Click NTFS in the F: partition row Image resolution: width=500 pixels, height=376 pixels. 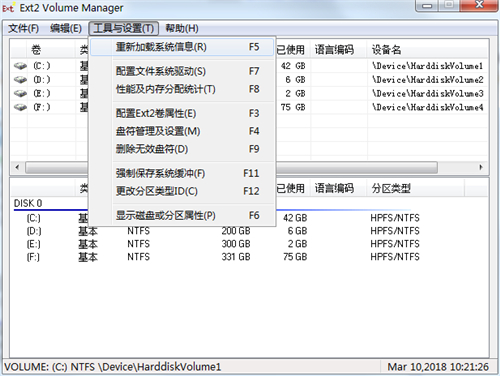(138, 257)
